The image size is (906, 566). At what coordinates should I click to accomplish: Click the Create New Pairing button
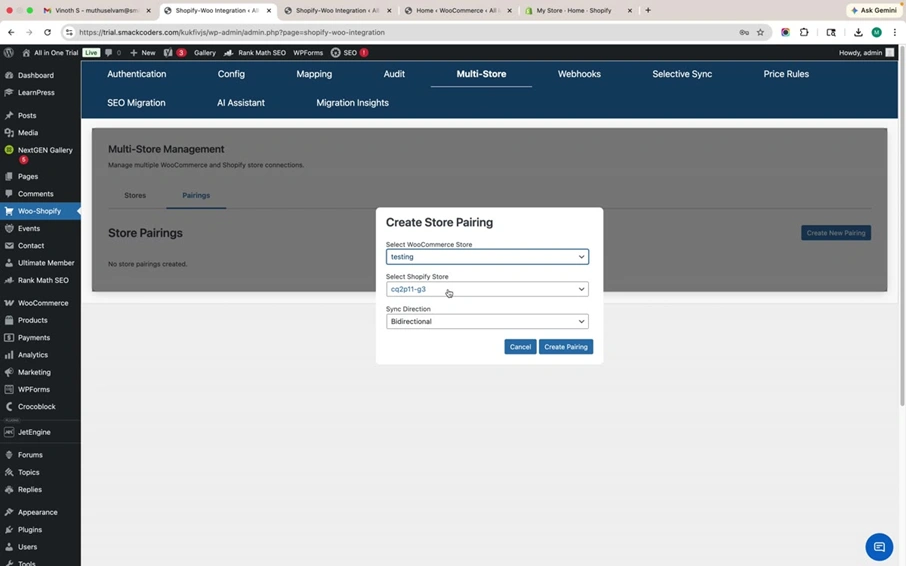(x=836, y=233)
